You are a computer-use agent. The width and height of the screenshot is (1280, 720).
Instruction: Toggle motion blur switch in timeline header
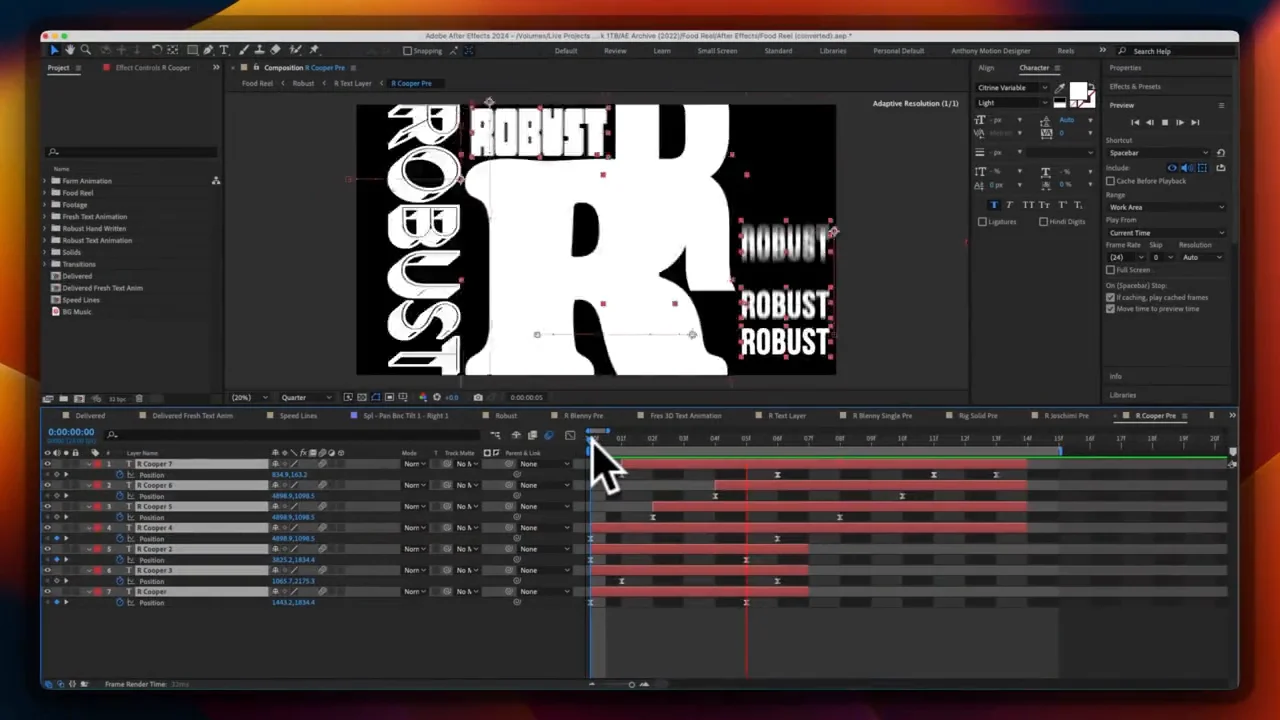coord(548,435)
